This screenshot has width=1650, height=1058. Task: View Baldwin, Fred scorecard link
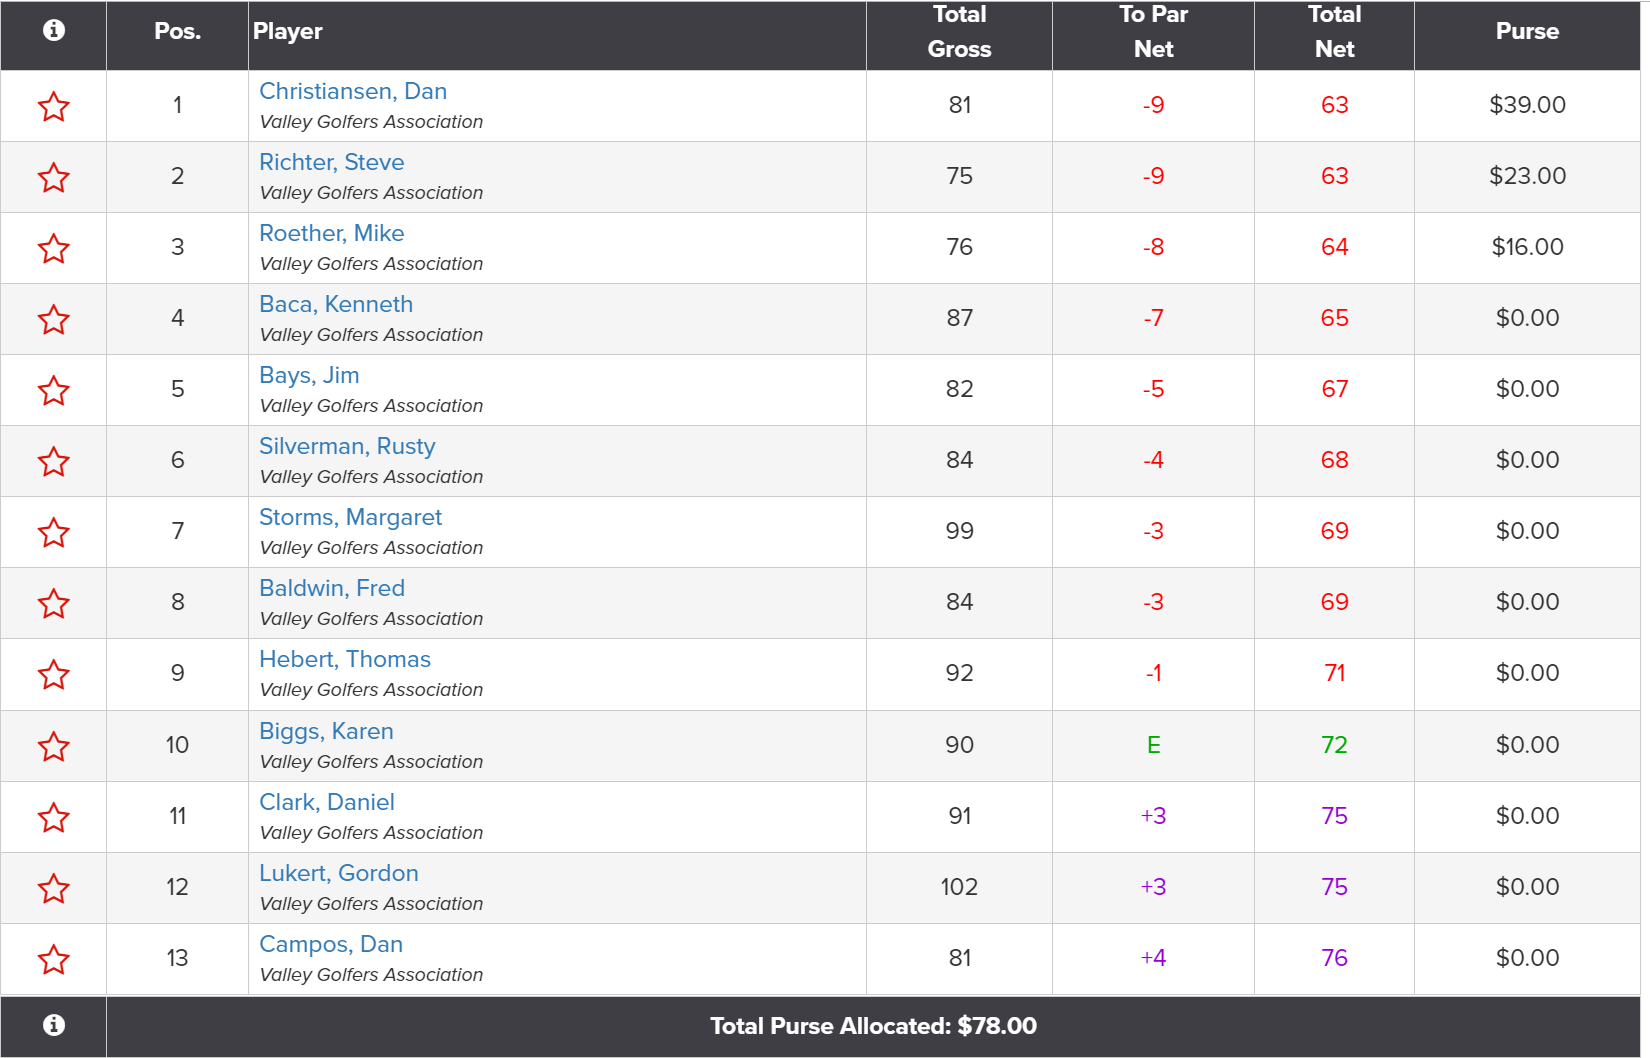tap(332, 588)
